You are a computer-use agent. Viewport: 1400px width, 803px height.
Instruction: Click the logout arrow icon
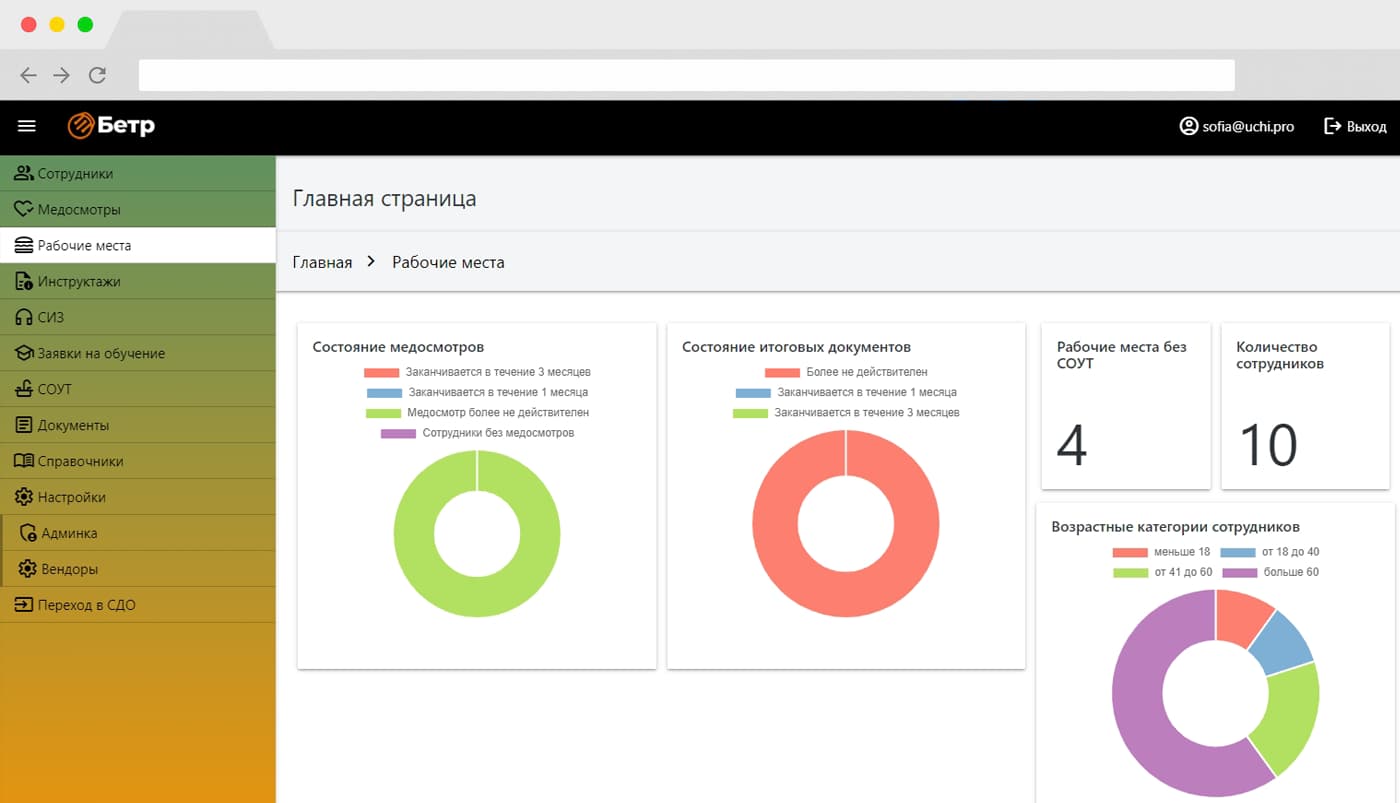pos(1332,126)
